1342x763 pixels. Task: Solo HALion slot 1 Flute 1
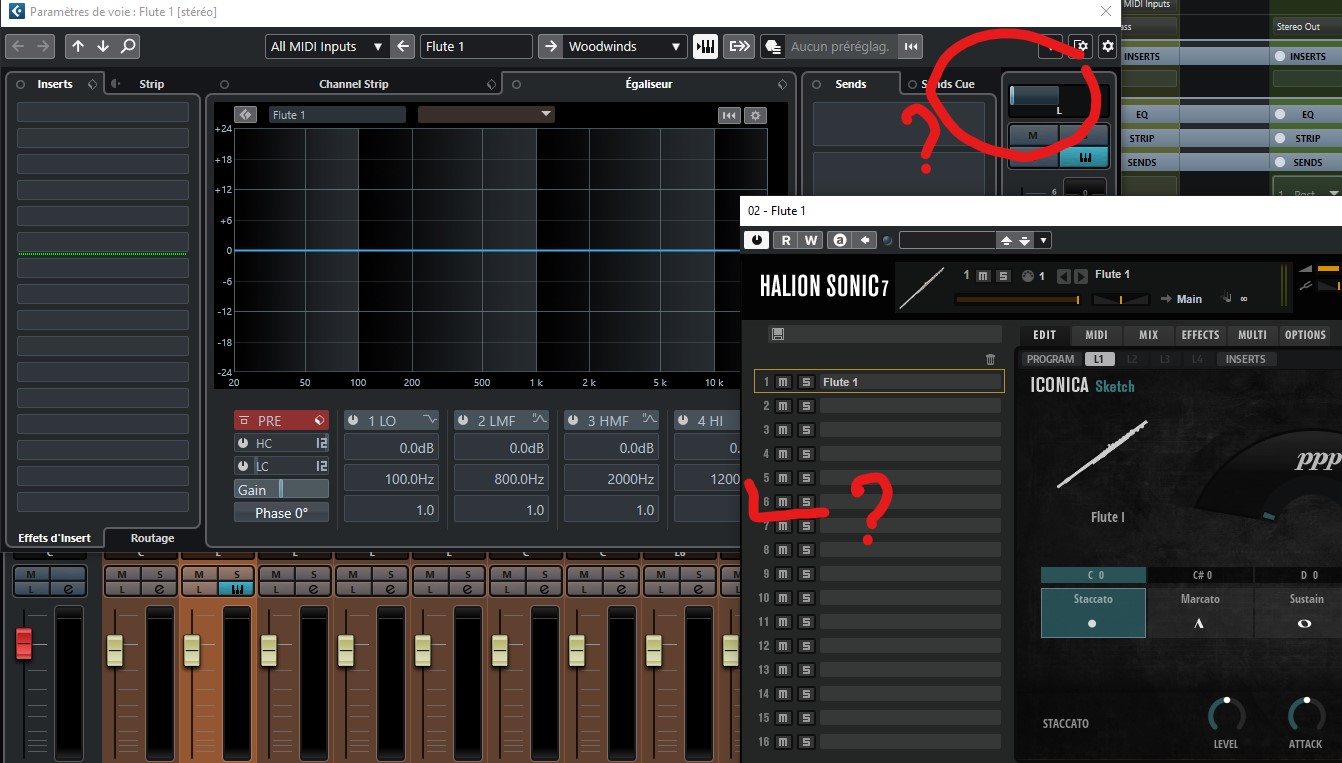tap(806, 382)
